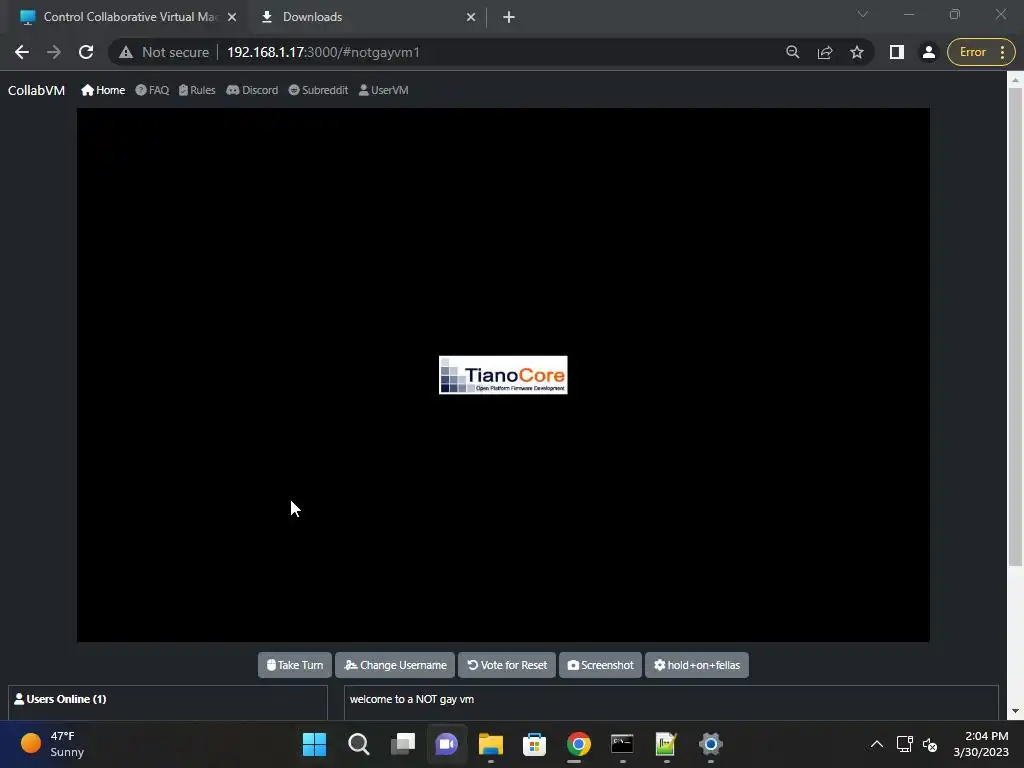Select the Control Collaborative Virtual Machine tab
Image resolution: width=1024 pixels, height=768 pixels.
click(127, 17)
